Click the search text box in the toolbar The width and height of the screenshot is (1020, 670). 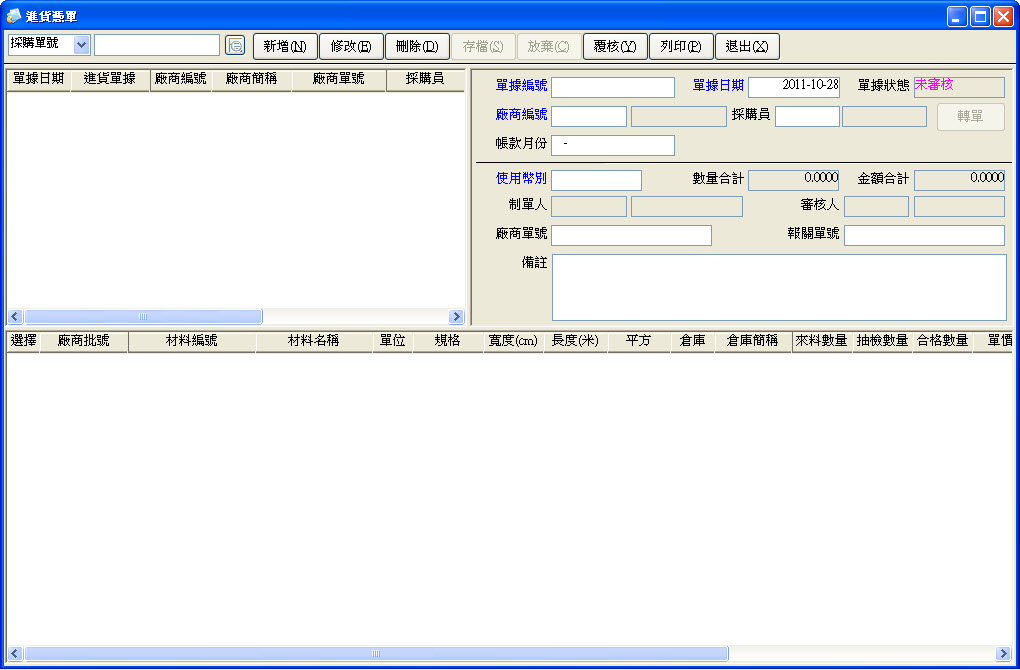coord(157,45)
